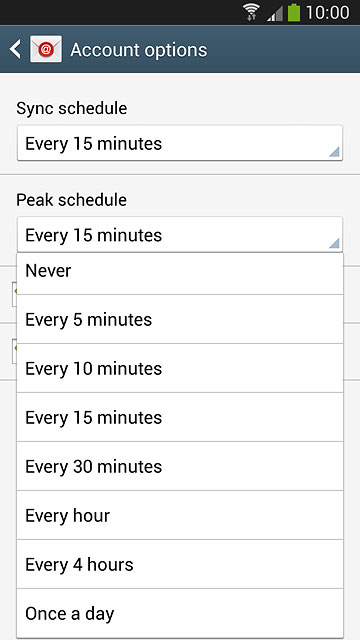Open the Peak schedule dropdown
The image size is (360, 640).
pos(180,235)
